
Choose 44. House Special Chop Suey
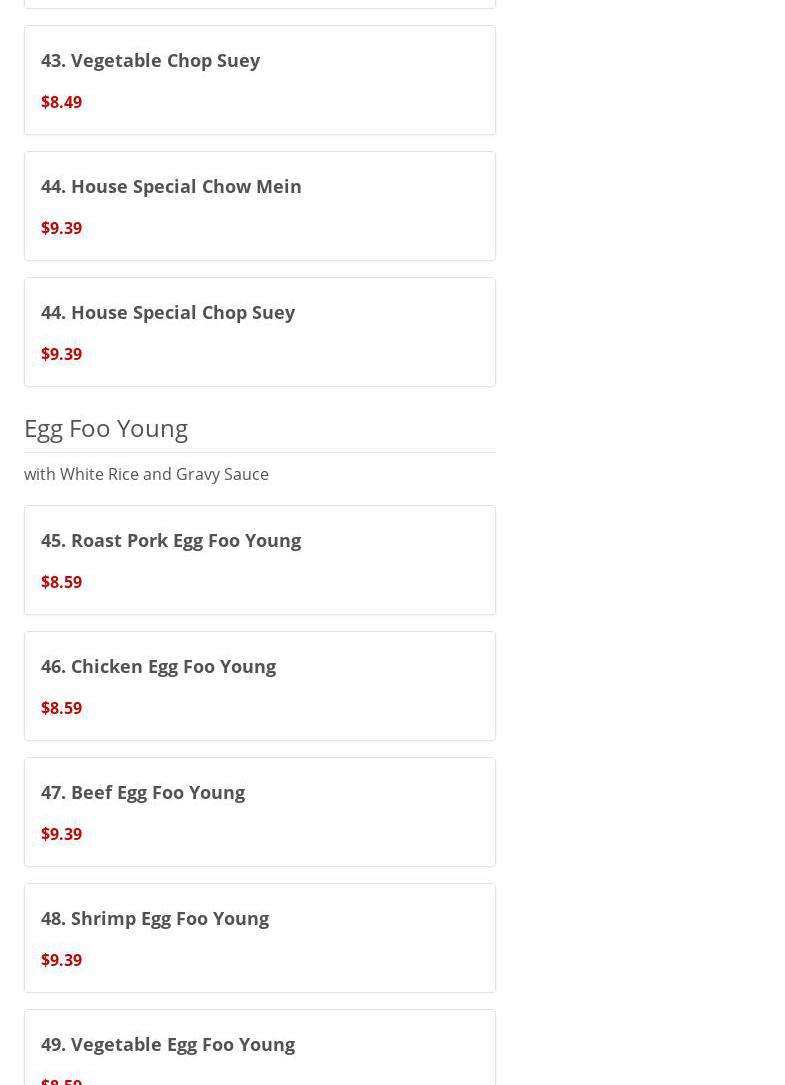click(x=168, y=312)
